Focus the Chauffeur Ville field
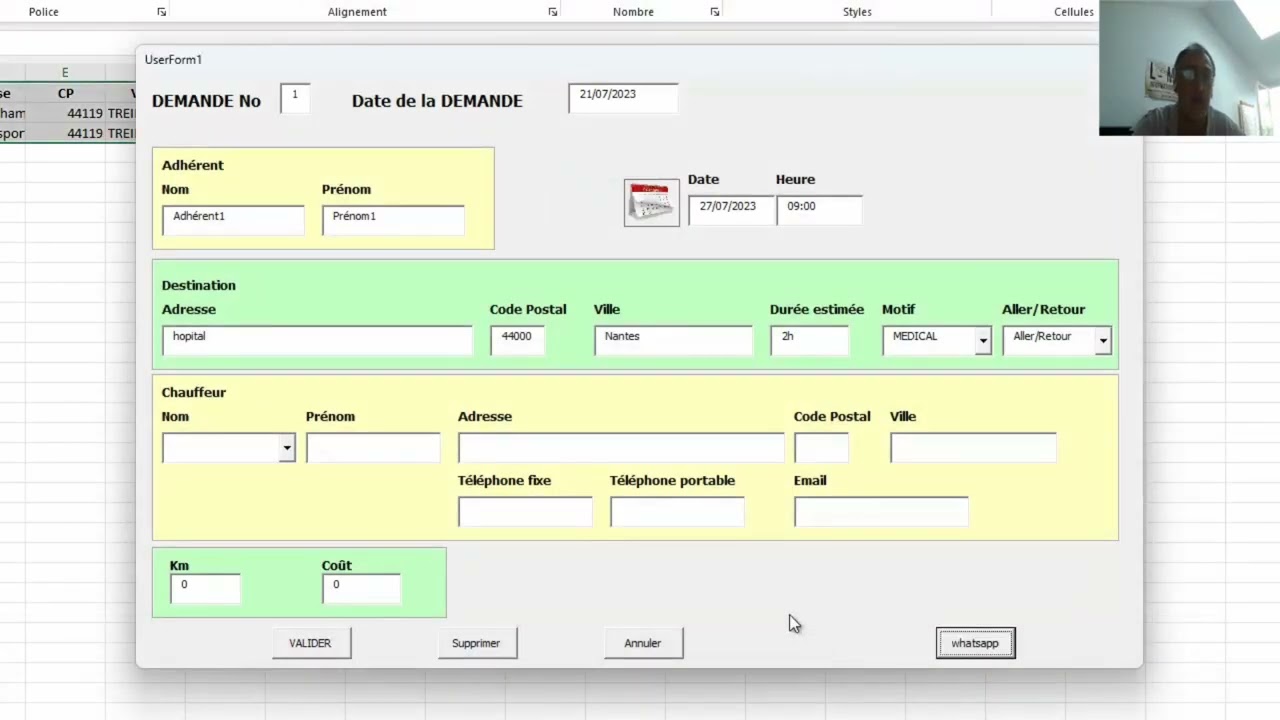The height and width of the screenshot is (720, 1280). tap(973, 448)
